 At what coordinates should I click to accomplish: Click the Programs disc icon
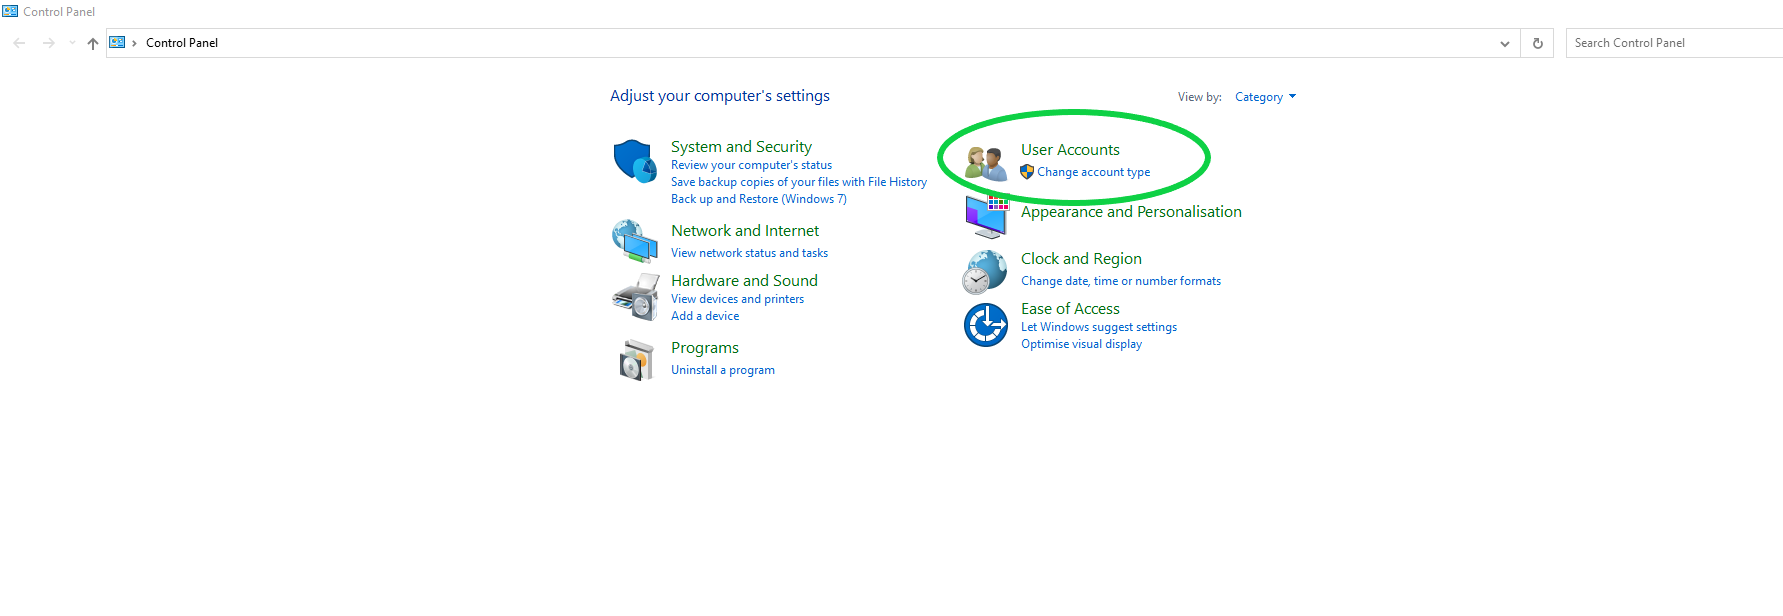click(636, 360)
